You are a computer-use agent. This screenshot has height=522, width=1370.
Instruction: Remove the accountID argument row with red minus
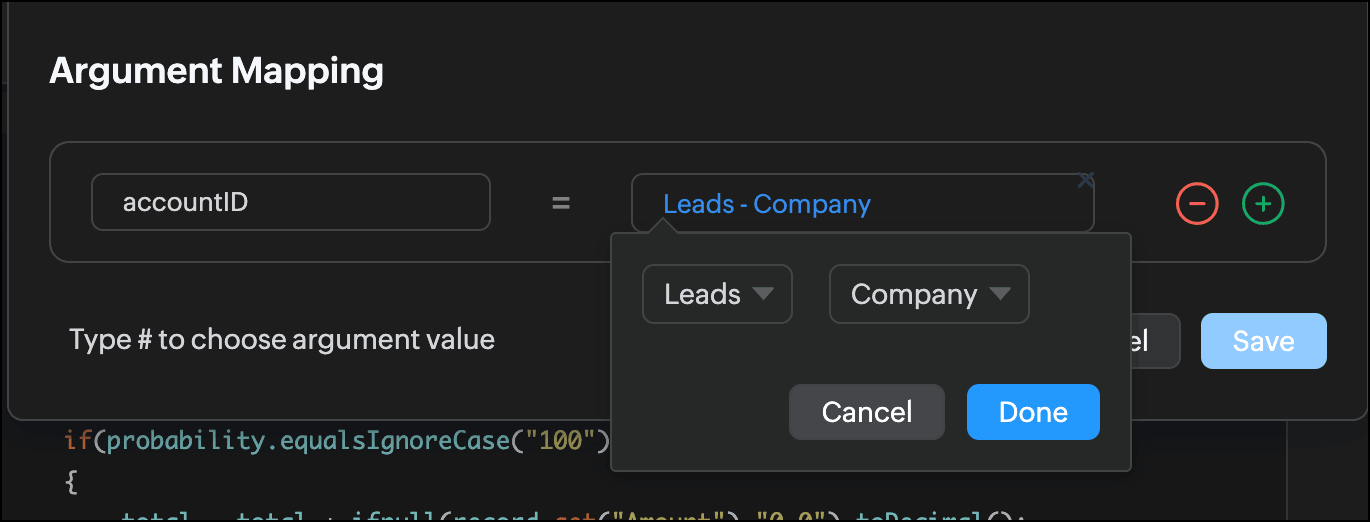click(1197, 204)
